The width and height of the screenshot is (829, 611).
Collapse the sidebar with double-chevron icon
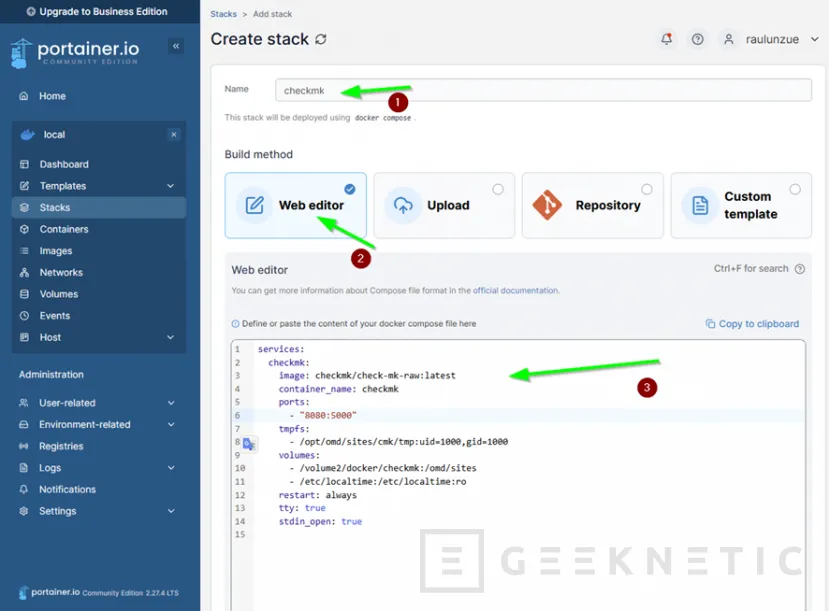pos(176,46)
